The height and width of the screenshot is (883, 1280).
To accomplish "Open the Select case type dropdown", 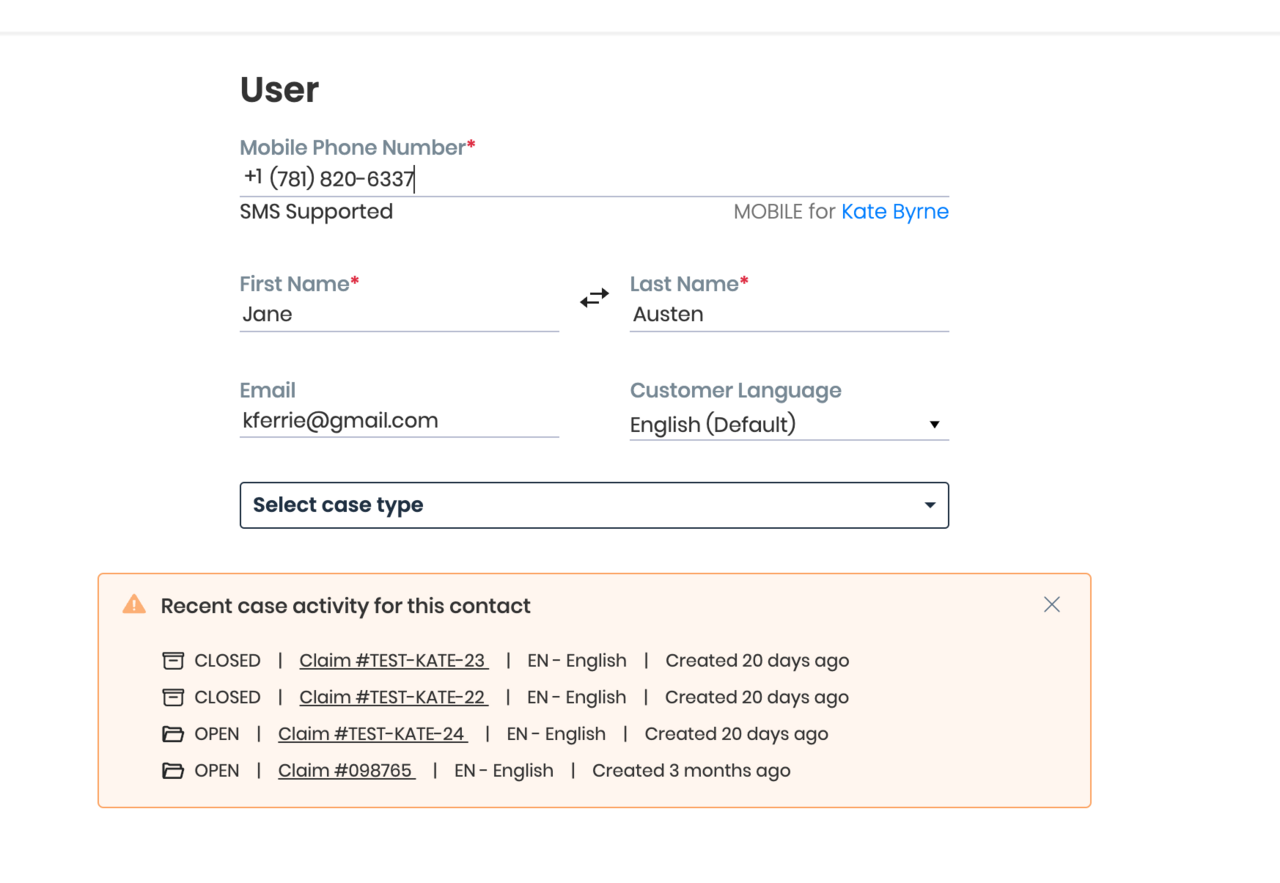I will coord(593,505).
